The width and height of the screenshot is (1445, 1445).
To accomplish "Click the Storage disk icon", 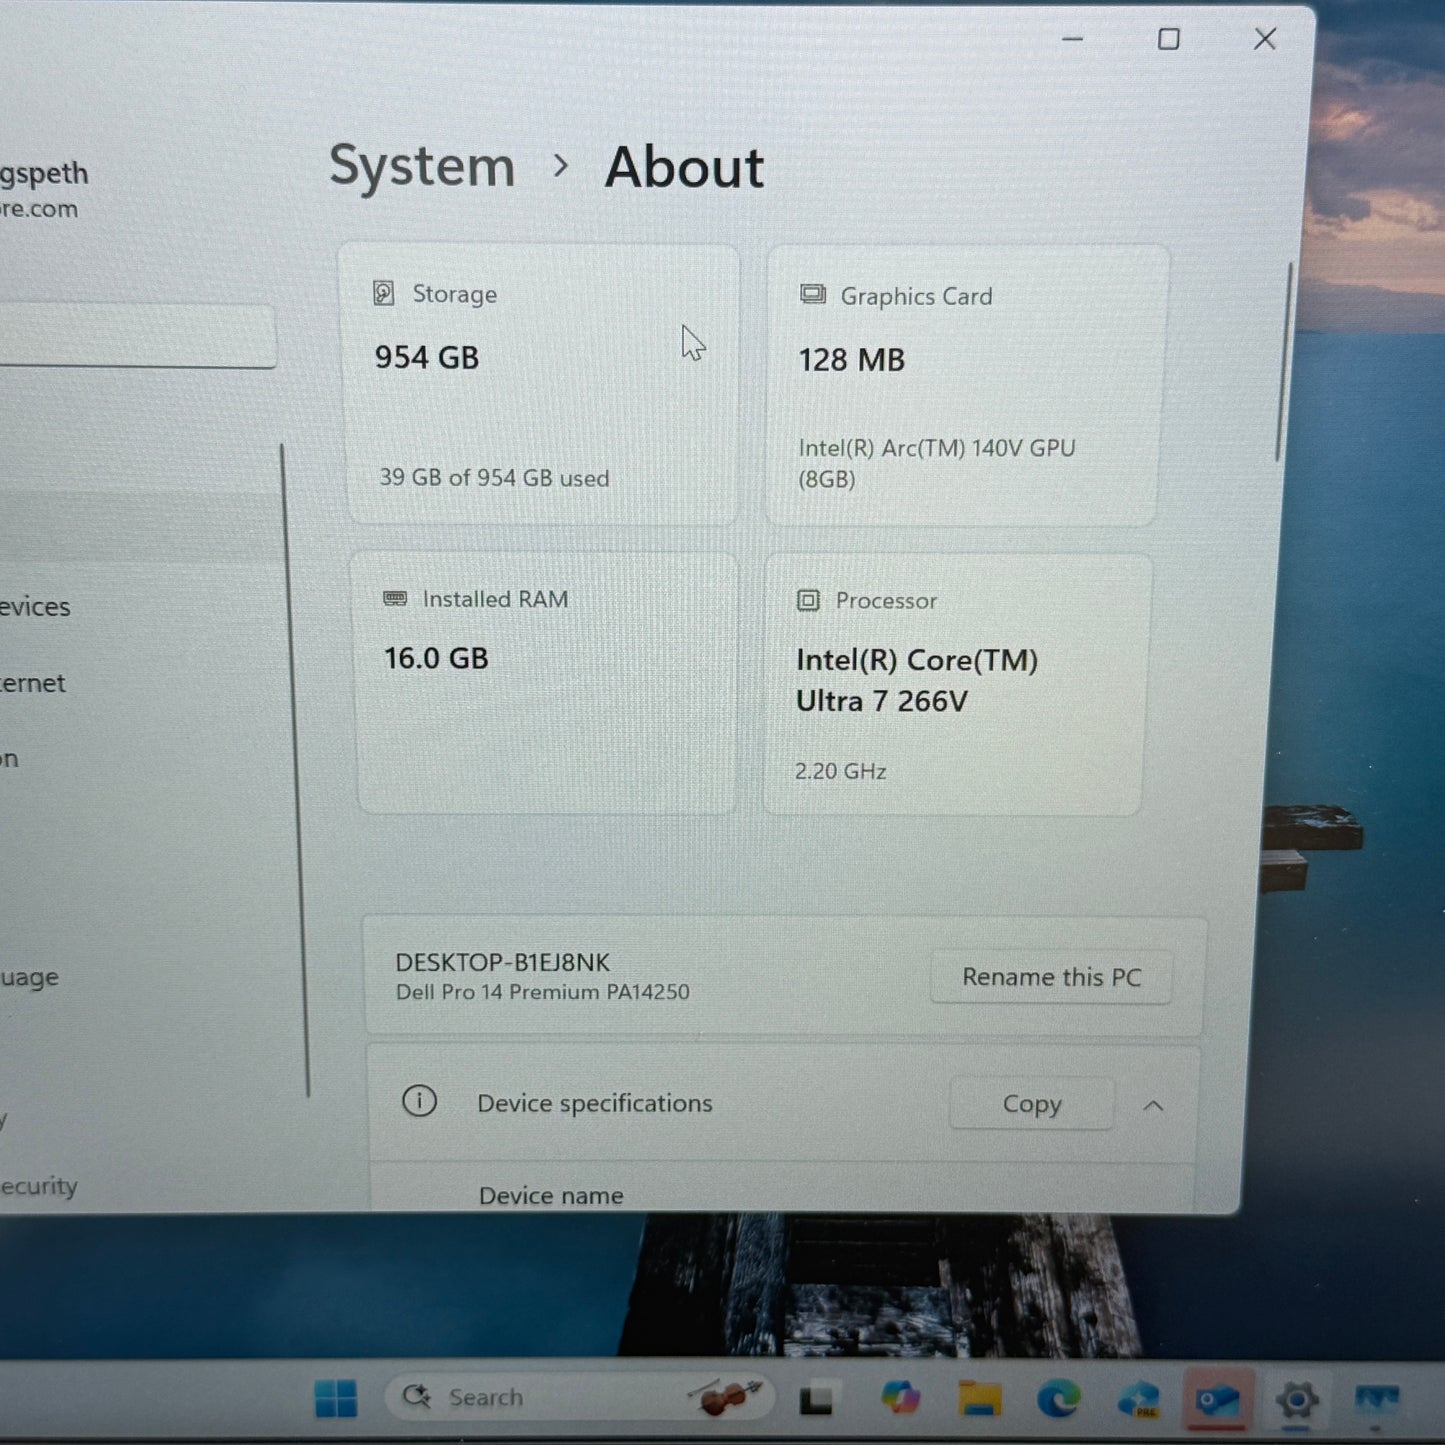I will coord(384,293).
